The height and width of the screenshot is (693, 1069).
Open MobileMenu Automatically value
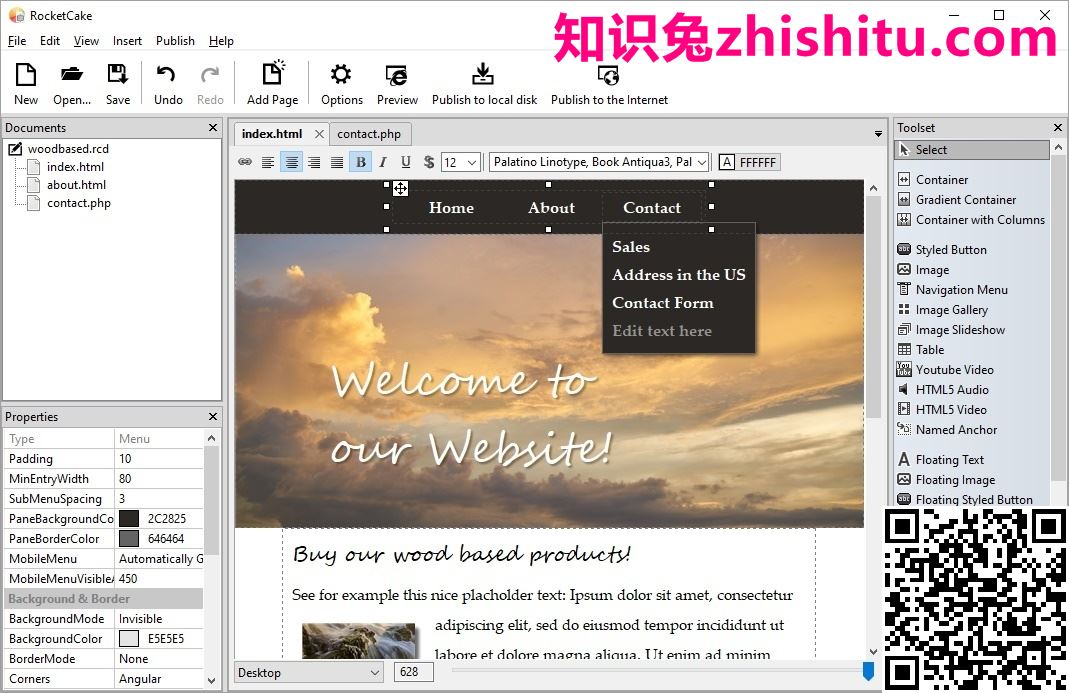pos(160,559)
